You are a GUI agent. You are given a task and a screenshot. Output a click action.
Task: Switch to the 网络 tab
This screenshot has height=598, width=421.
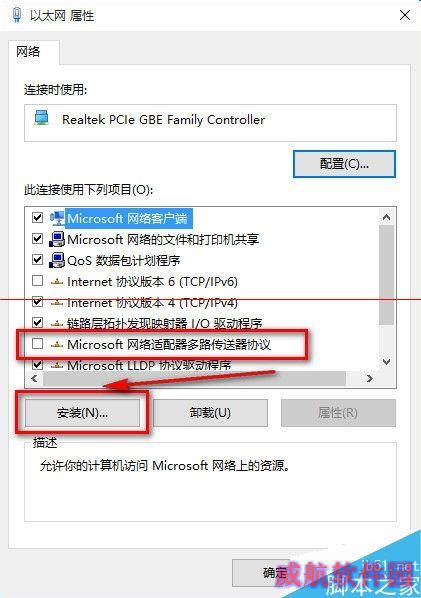[x=28, y=51]
